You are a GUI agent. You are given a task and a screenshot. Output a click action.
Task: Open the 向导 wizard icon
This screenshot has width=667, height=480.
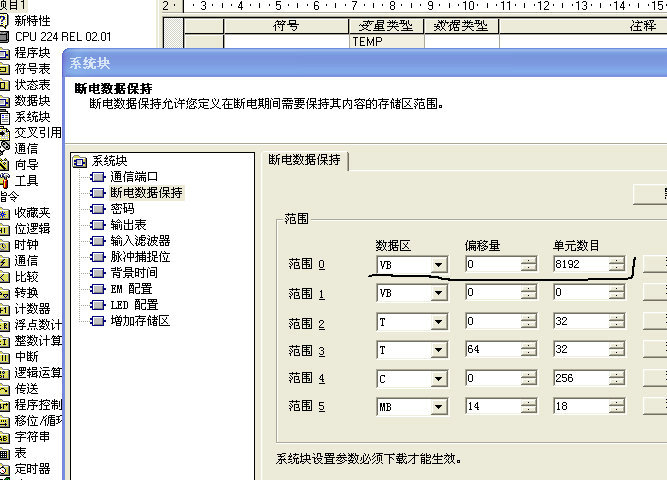pos(5,164)
